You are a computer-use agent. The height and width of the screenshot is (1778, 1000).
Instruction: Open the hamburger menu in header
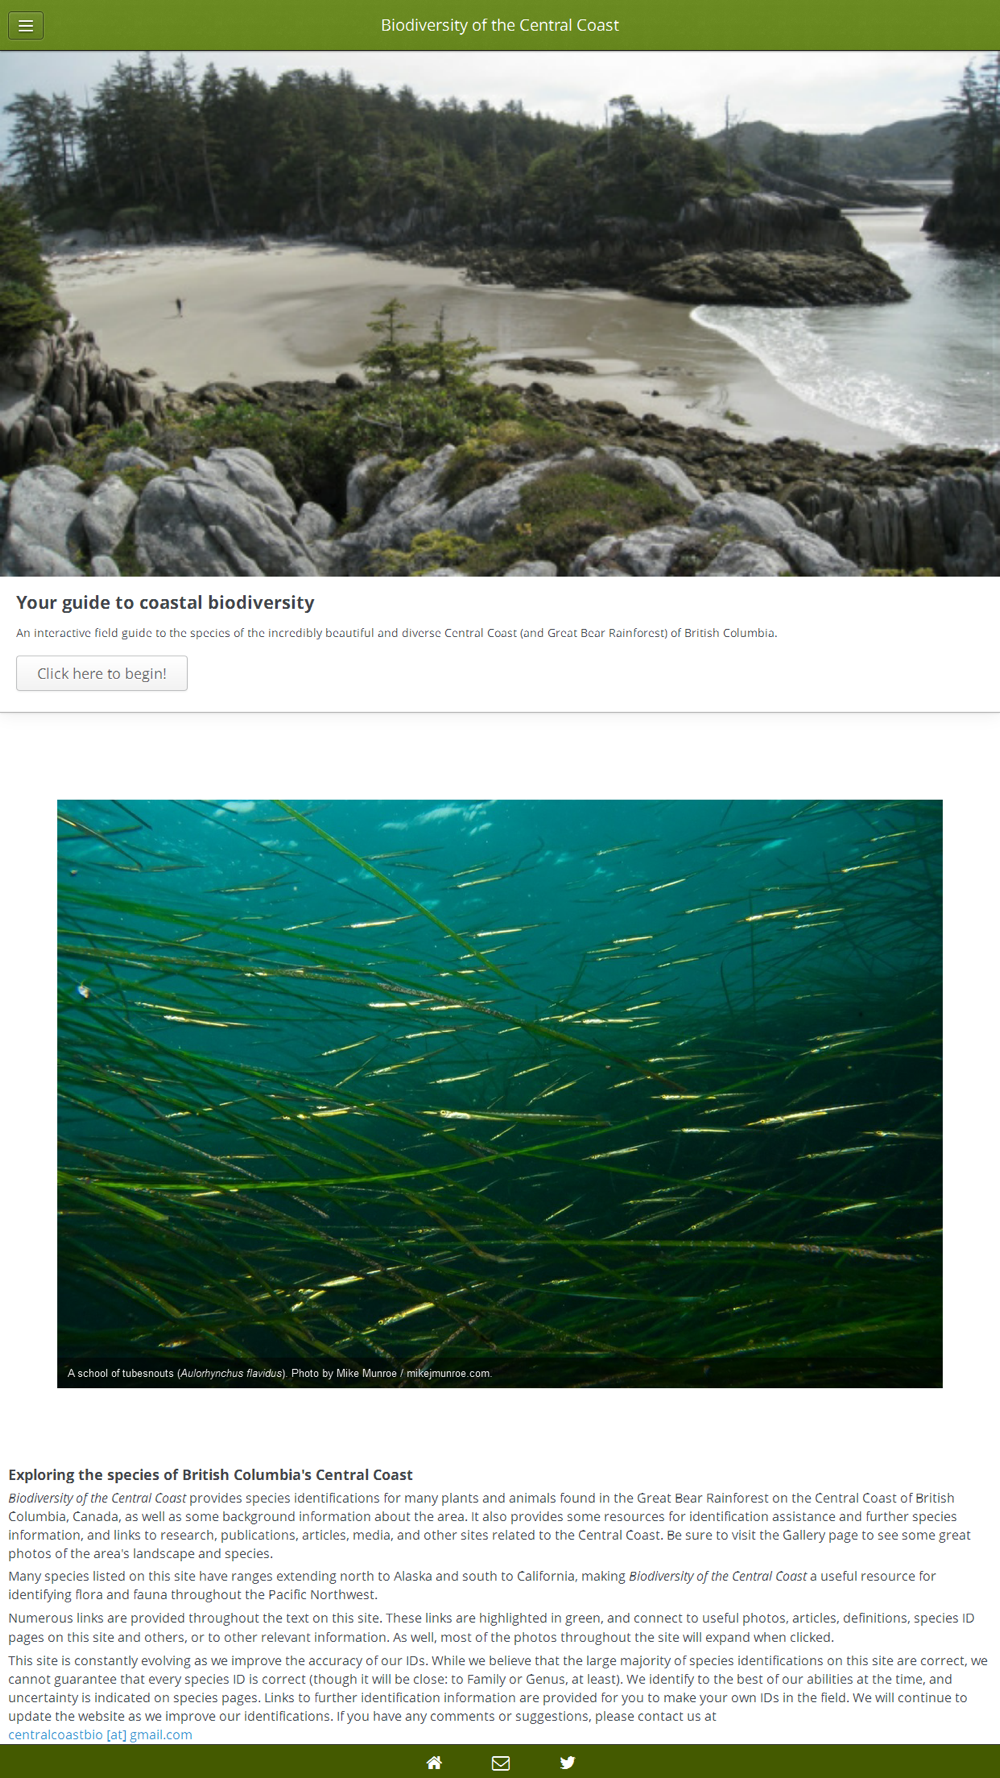pos(26,25)
